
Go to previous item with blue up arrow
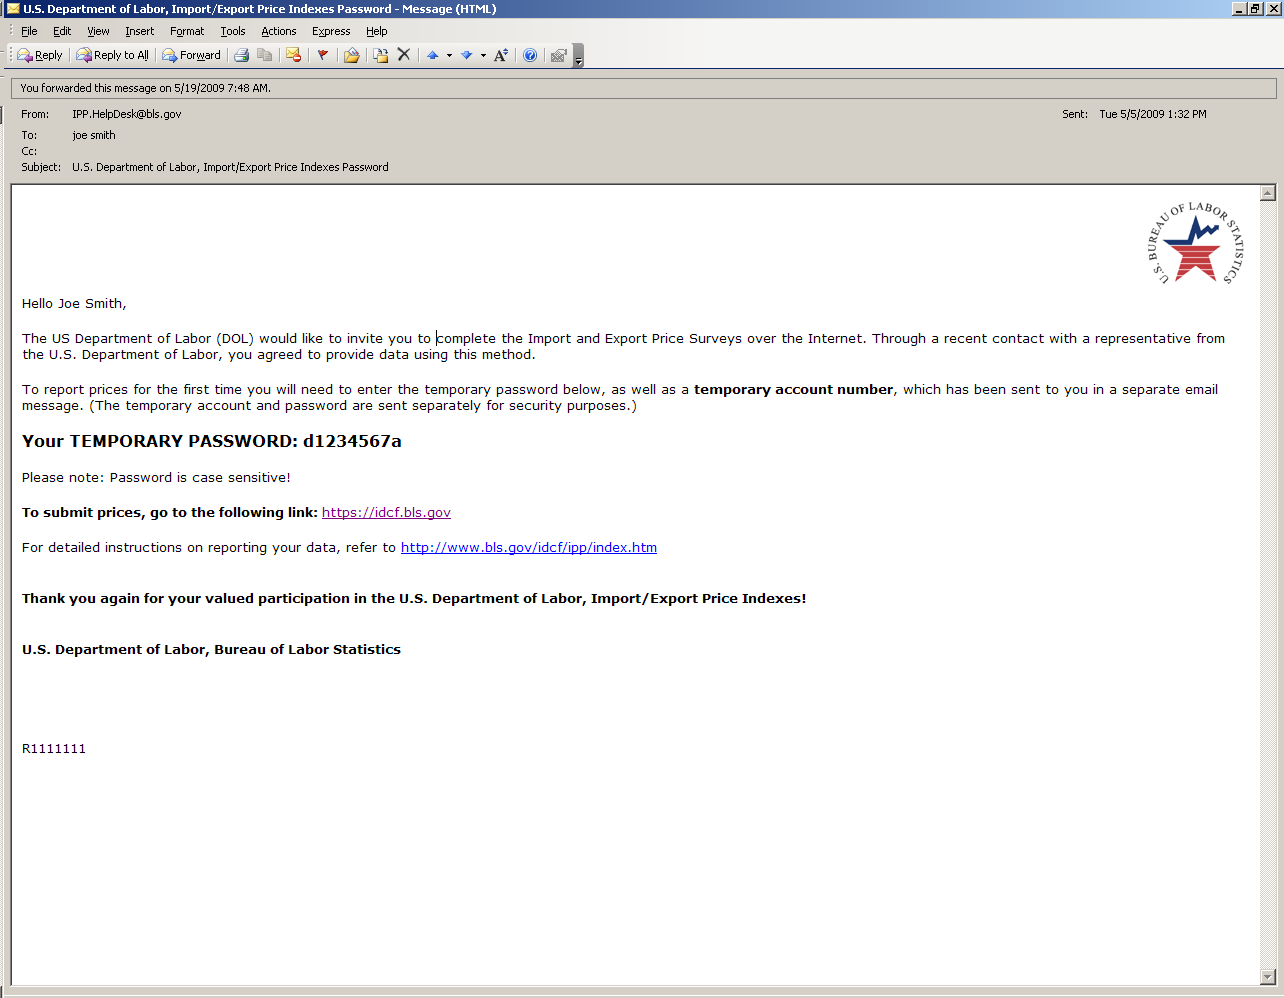432,55
